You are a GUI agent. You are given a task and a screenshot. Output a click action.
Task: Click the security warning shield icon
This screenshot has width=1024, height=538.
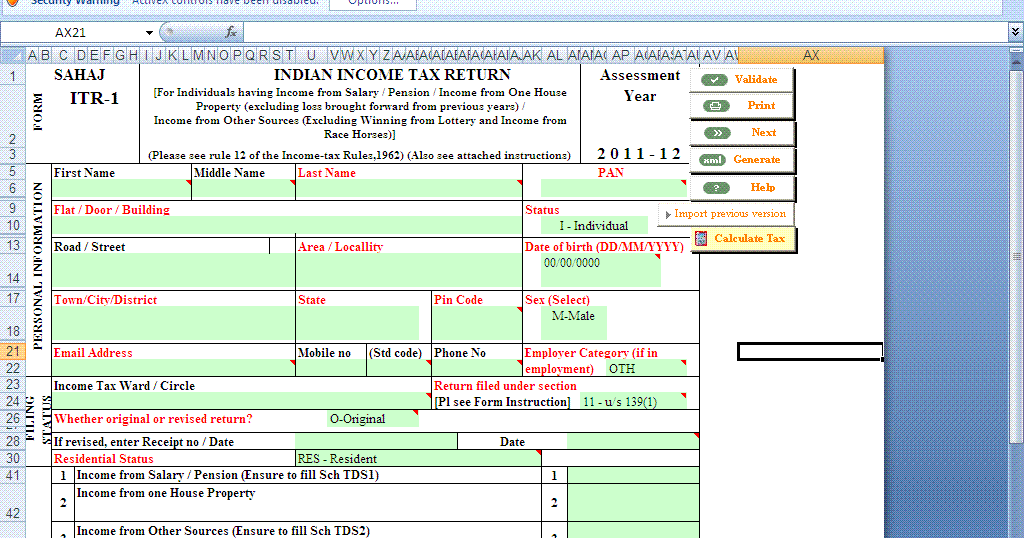[12, 3]
